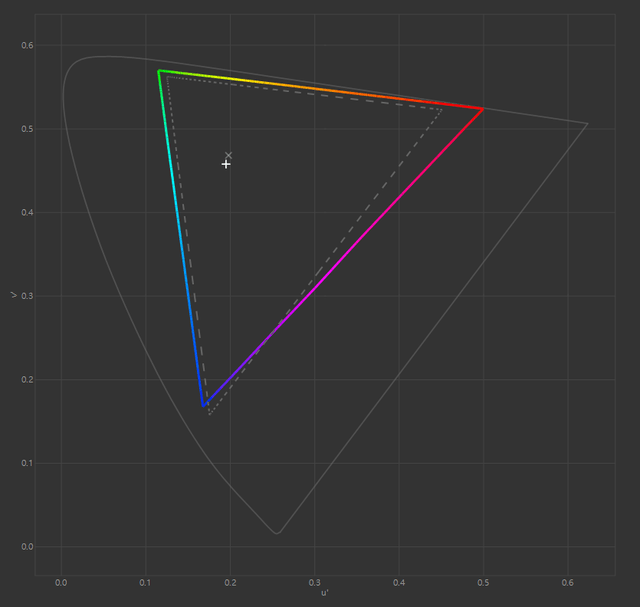This screenshot has height=607, width=640.
Task: Click the gray x marker above the plus
Action: 229,155
